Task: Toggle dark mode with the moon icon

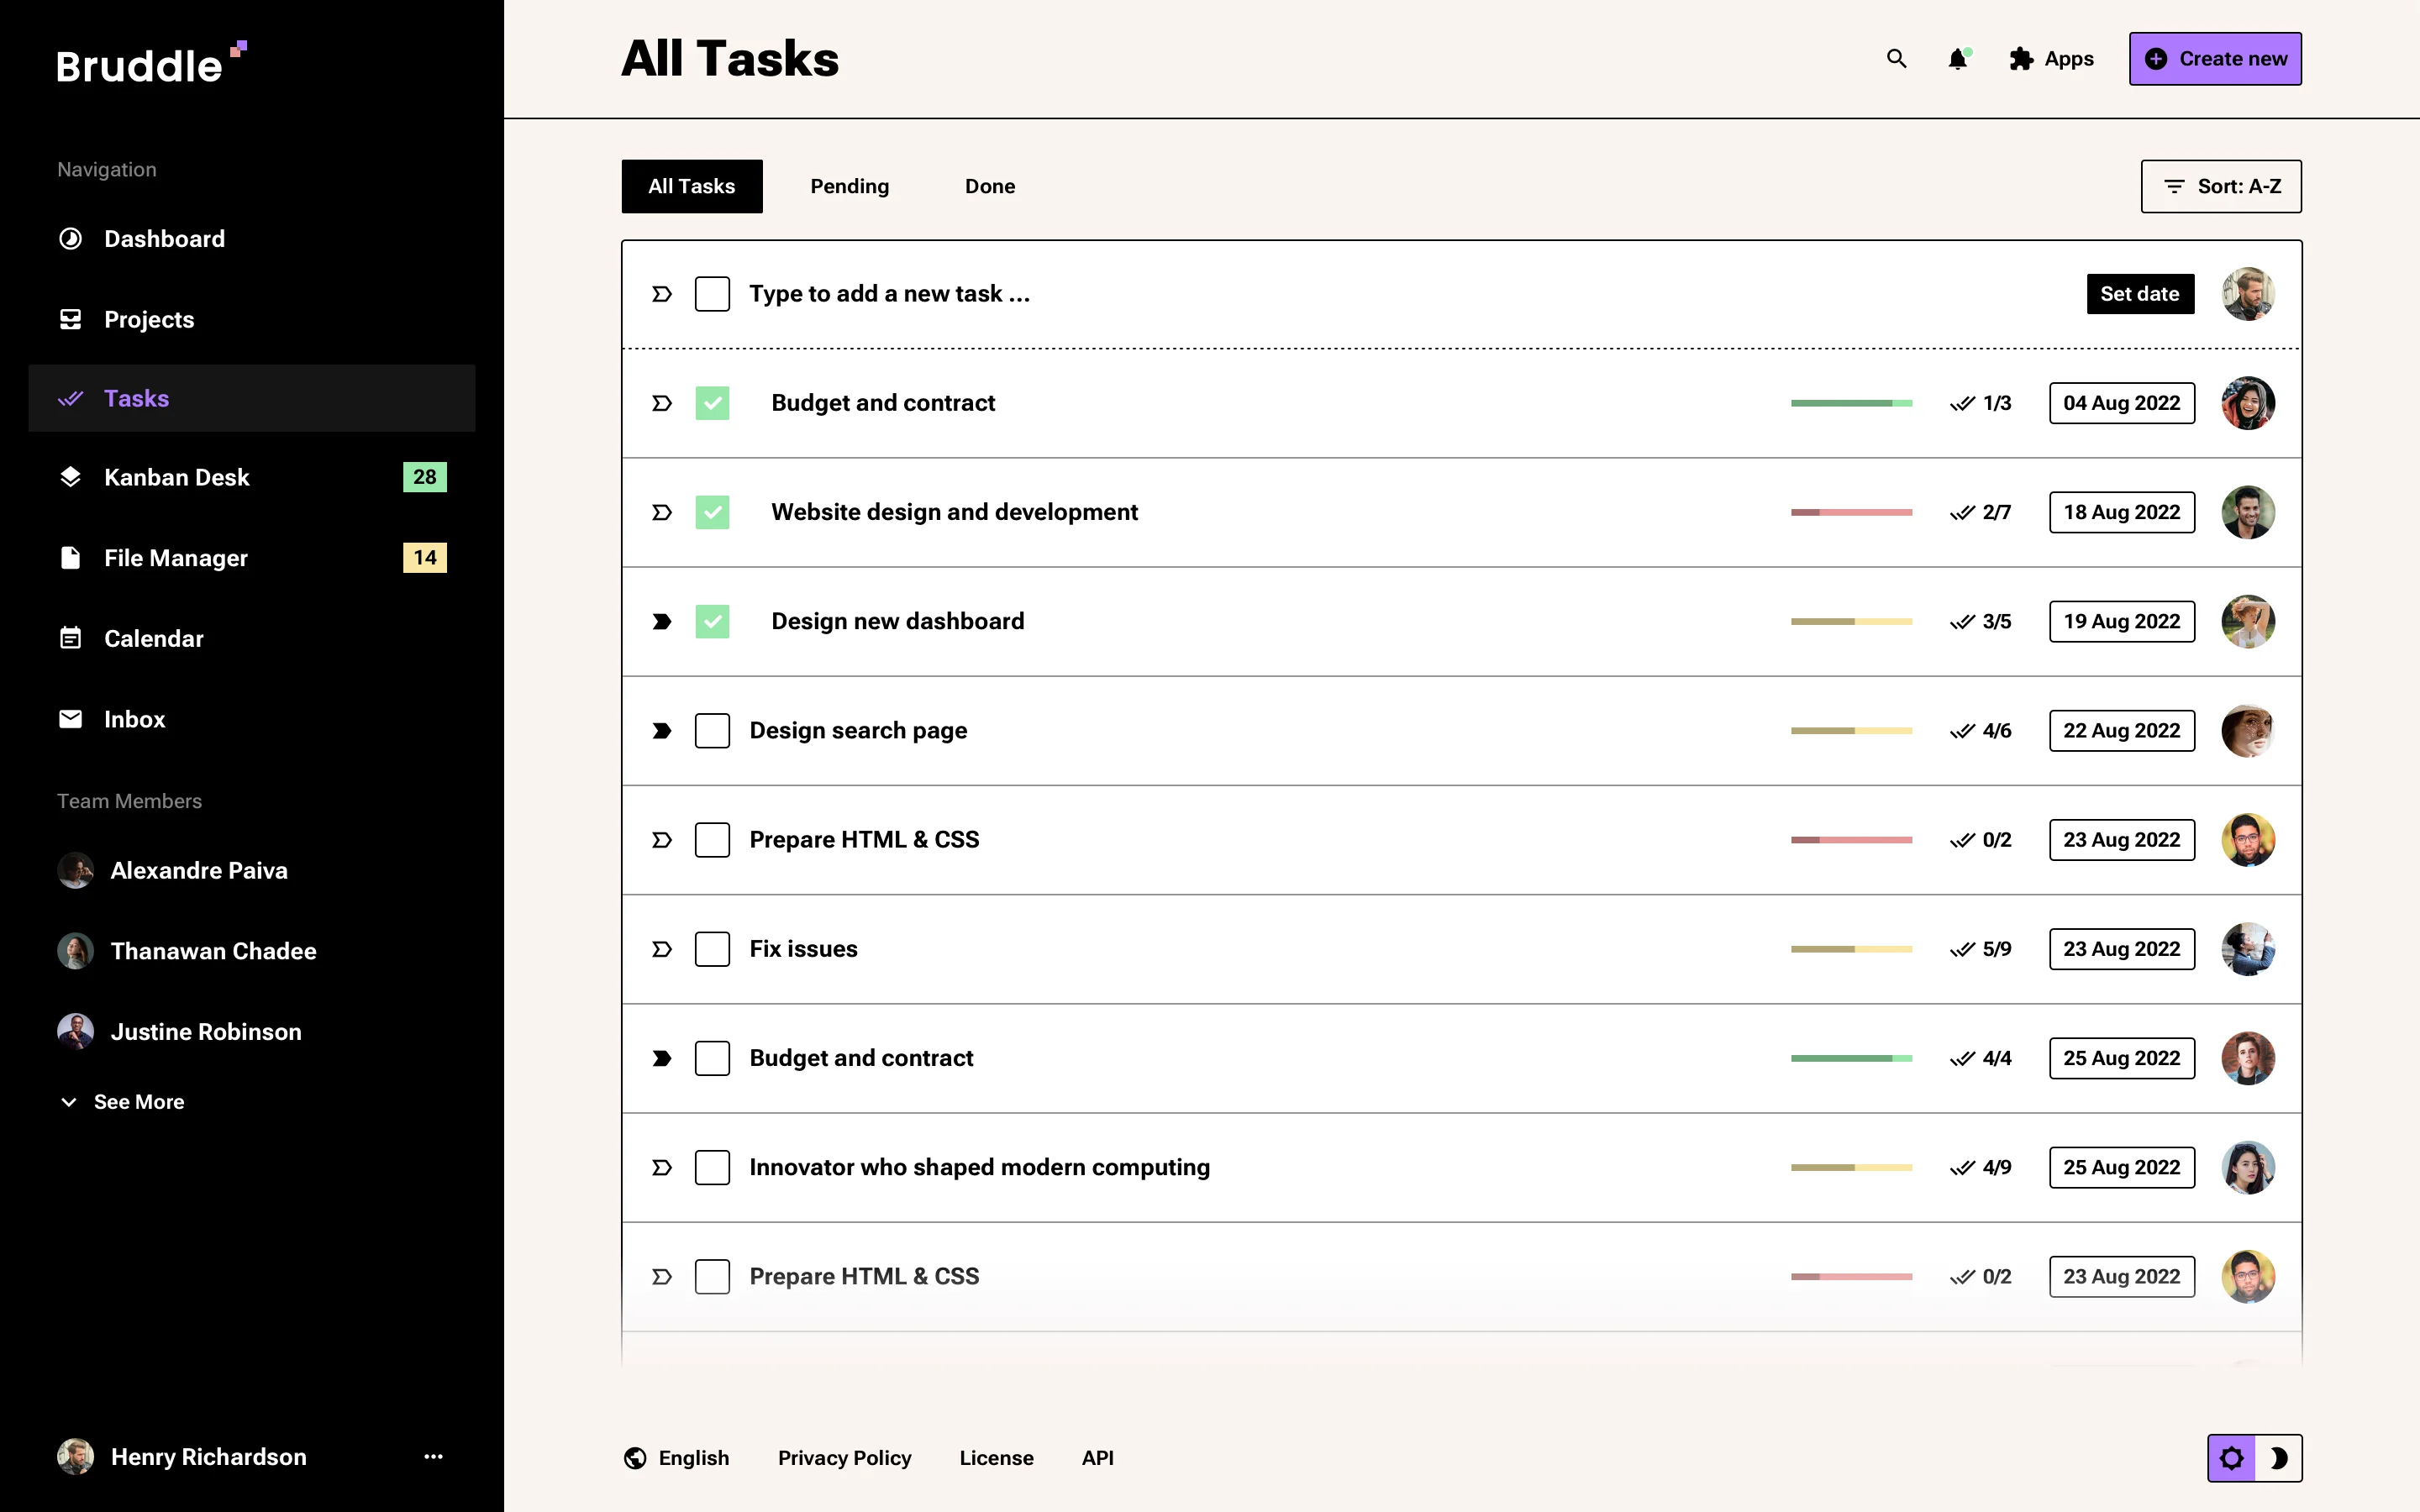Action: (2281, 1458)
